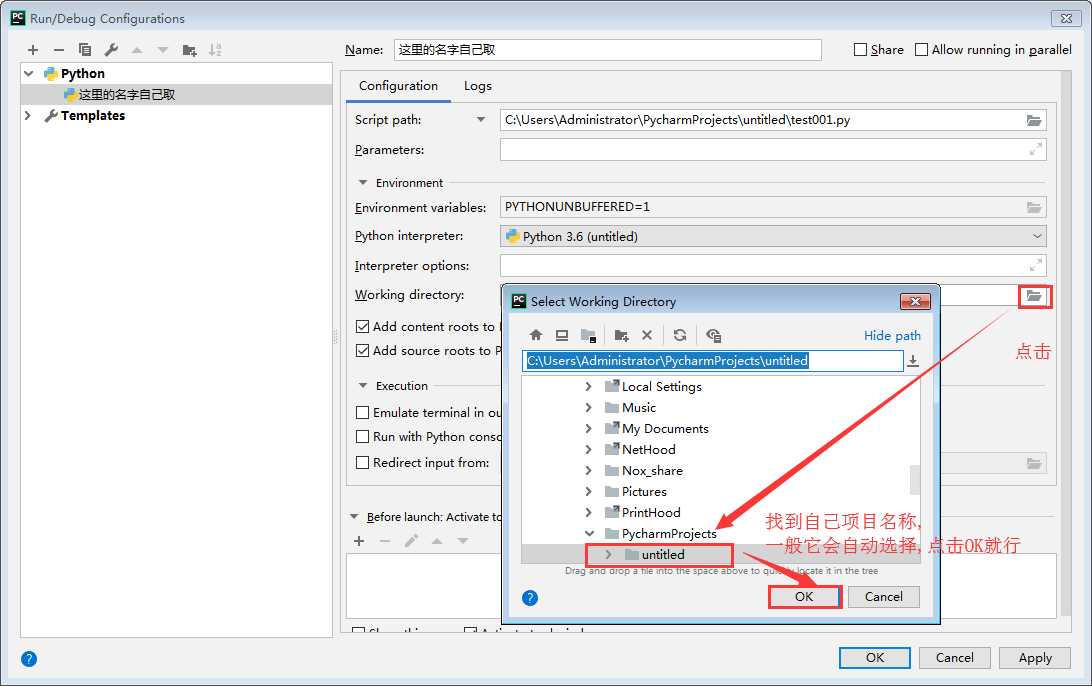This screenshot has width=1092, height=686.
Task: Delete icon in Select Working Directory toolbar
Action: (647, 335)
